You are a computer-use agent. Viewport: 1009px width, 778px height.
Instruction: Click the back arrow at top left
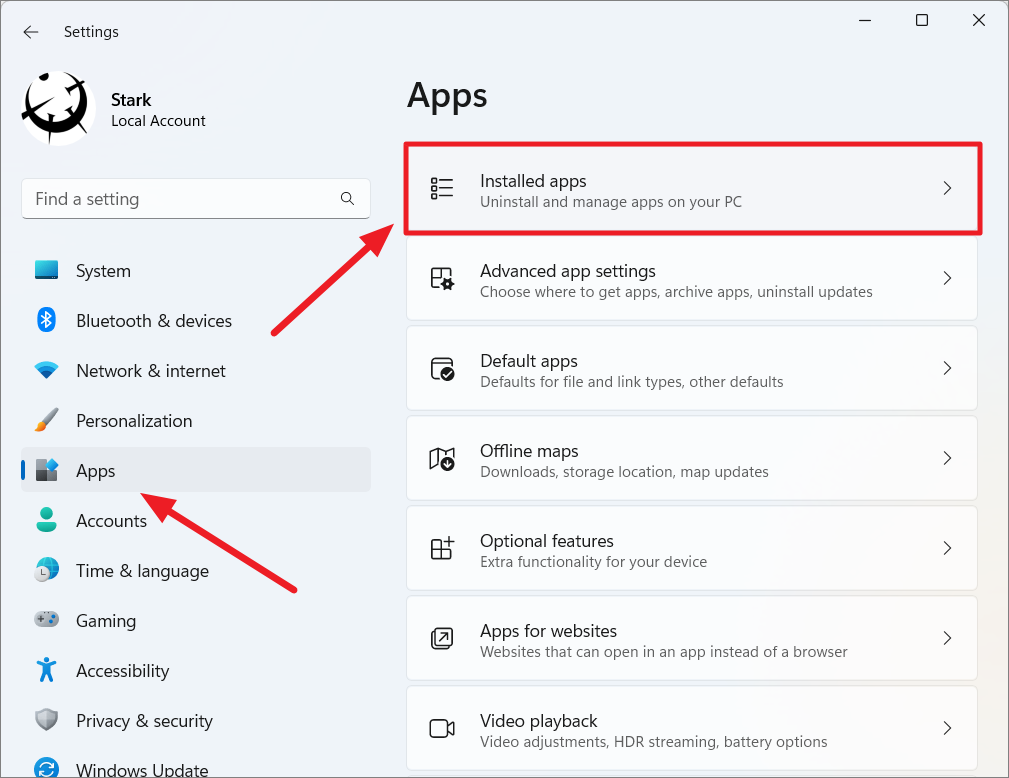point(30,31)
